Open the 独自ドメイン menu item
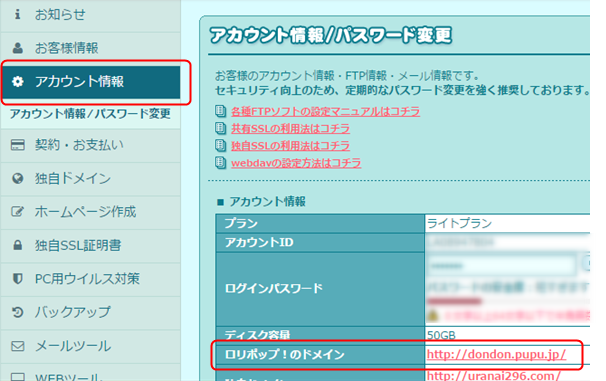The image size is (606, 381). coord(90,179)
